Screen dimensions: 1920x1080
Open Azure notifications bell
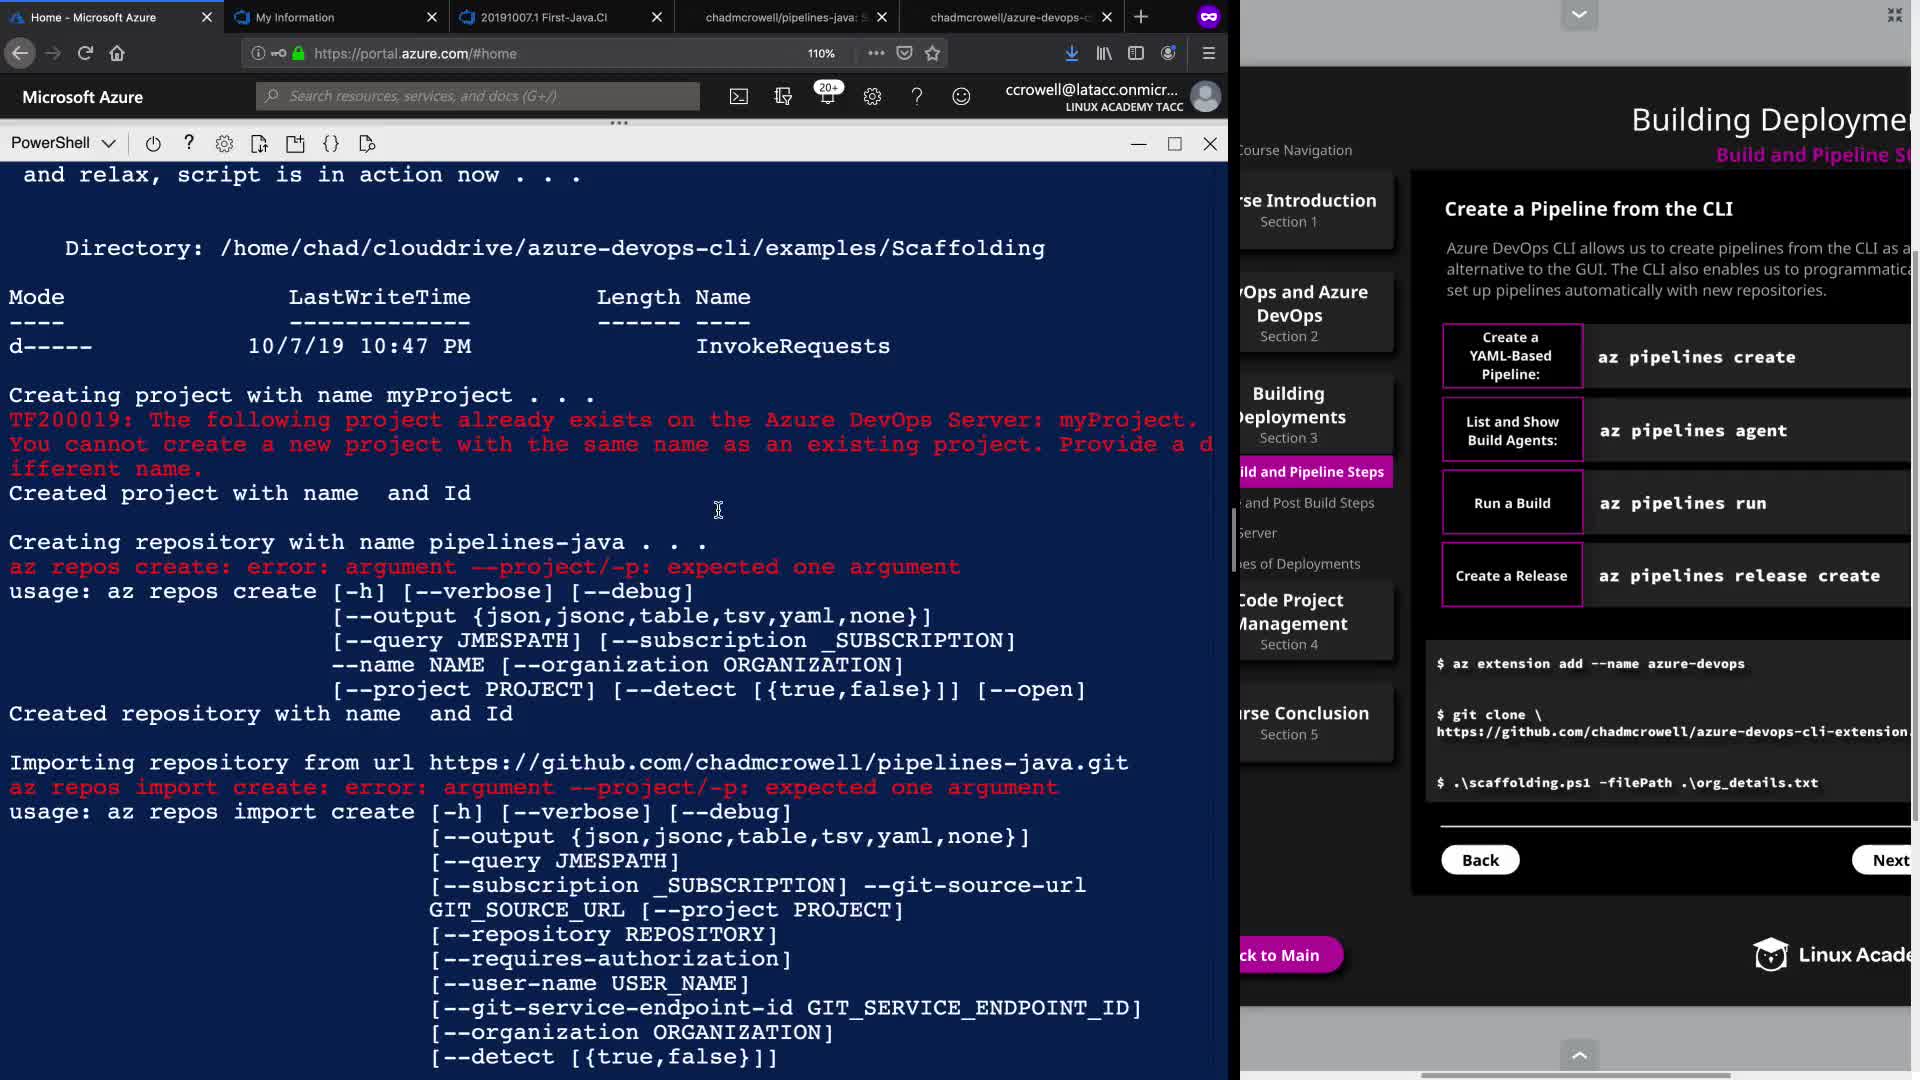coord(827,97)
